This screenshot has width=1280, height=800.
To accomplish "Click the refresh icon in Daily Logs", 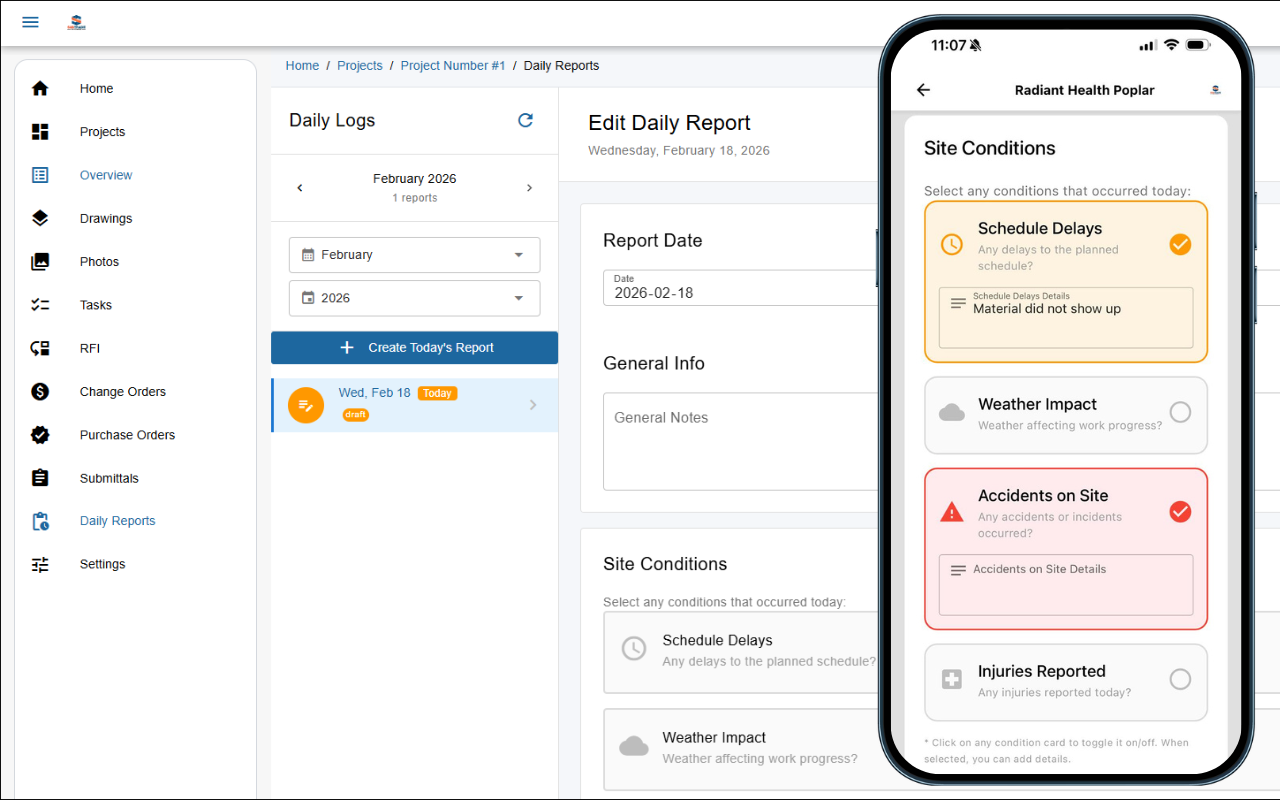I will pos(525,120).
